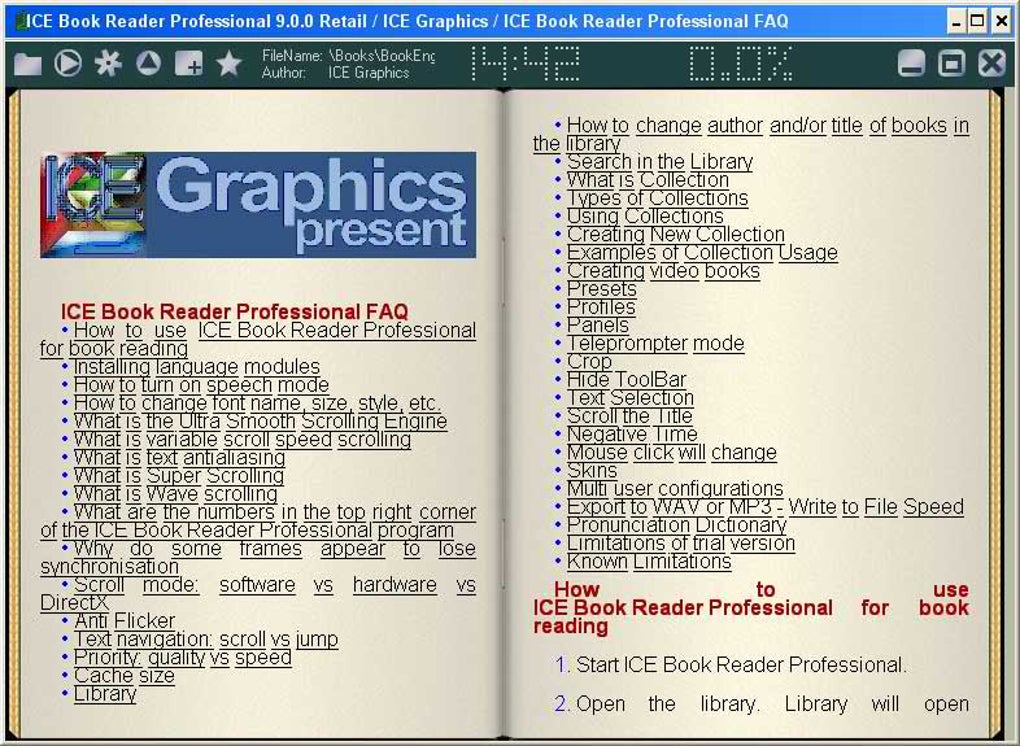Start scrolling with the play icon

click(x=68, y=64)
